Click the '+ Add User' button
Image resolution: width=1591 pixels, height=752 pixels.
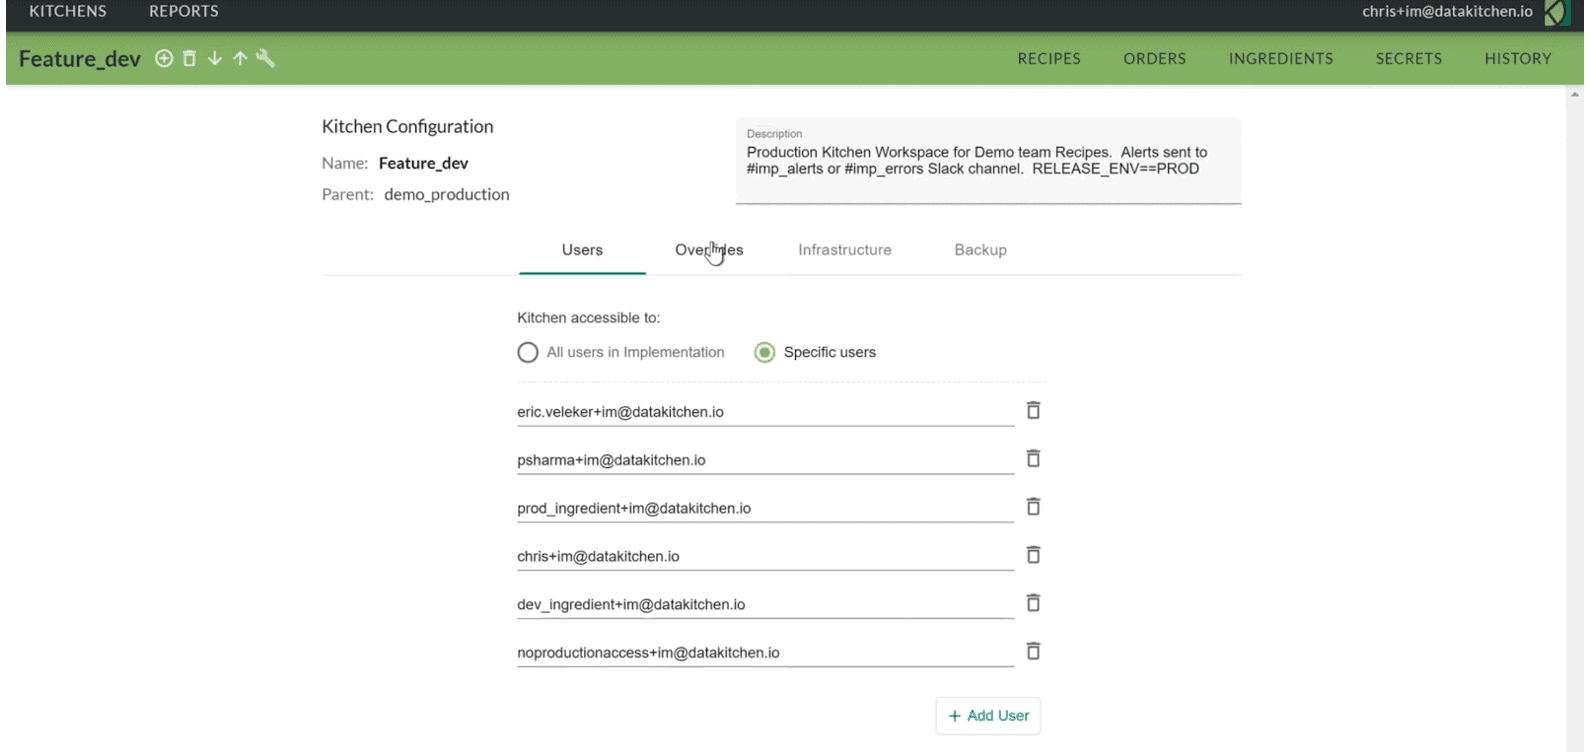(988, 716)
